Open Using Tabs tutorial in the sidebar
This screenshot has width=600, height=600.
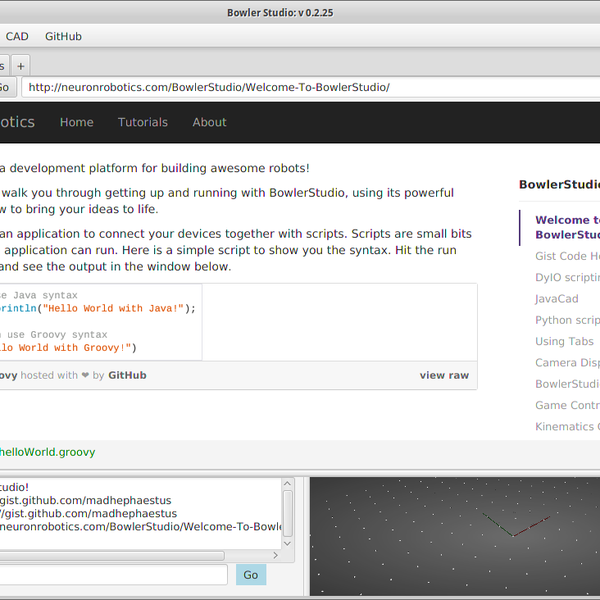(564, 341)
